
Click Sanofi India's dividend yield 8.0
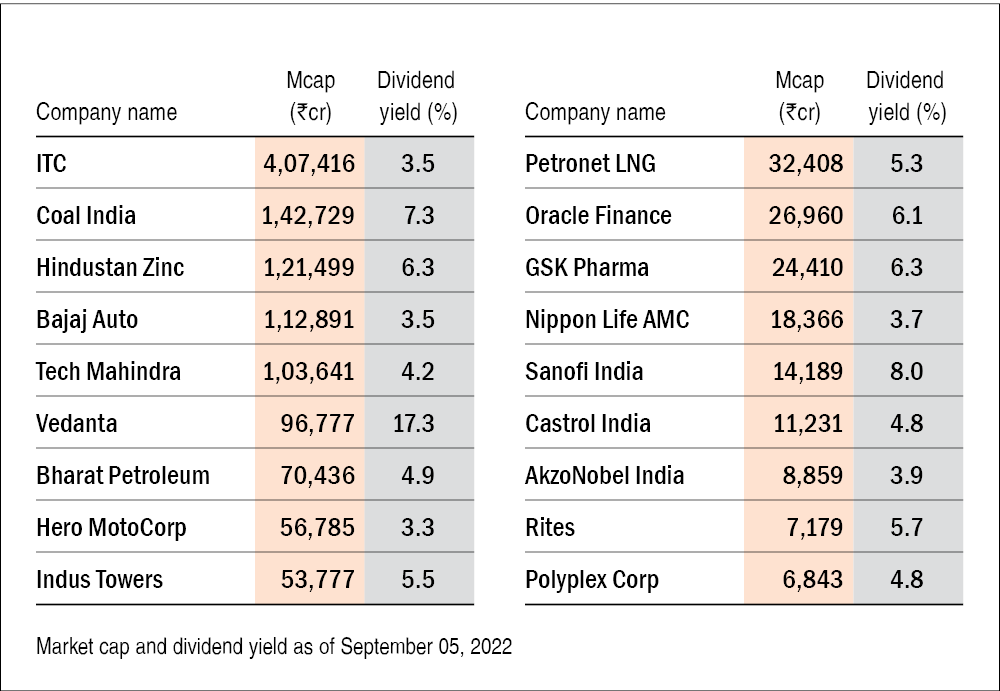coord(906,371)
